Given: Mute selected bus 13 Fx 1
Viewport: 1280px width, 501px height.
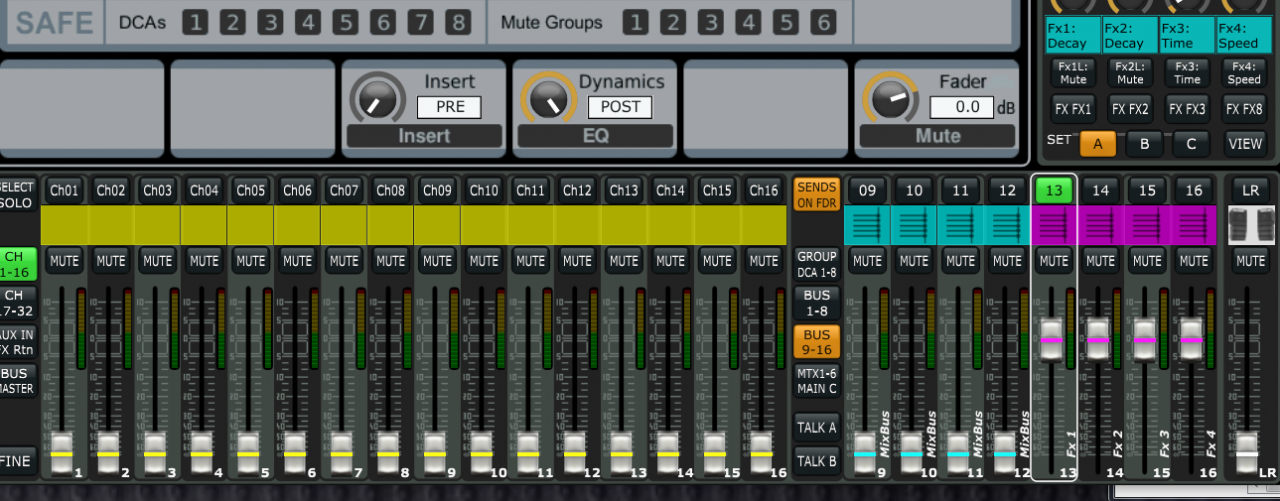Looking at the screenshot, I should 1054,261.
